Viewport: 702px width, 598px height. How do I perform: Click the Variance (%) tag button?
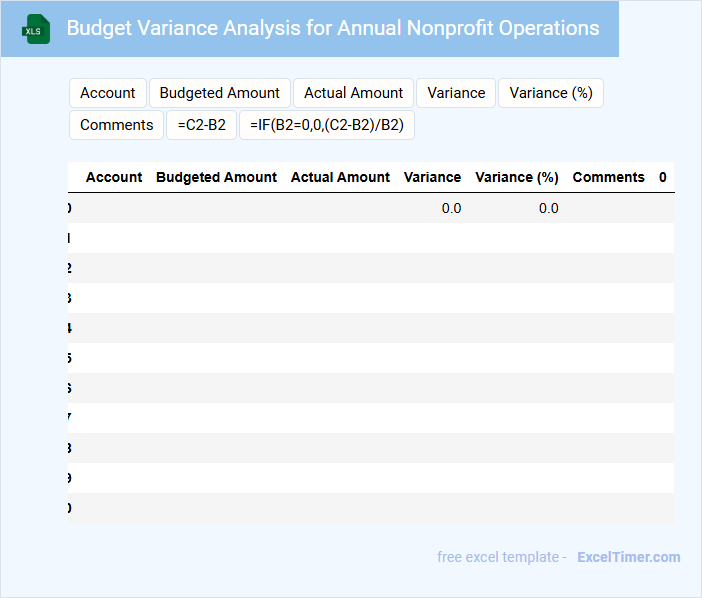click(551, 93)
